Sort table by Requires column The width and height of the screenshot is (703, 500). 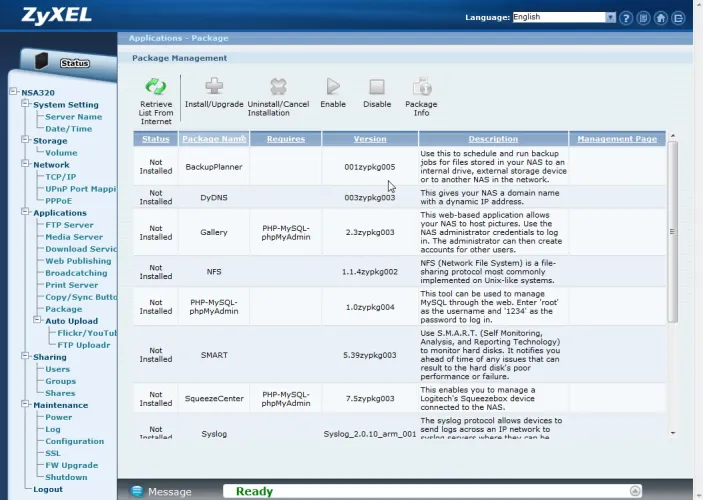286,139
